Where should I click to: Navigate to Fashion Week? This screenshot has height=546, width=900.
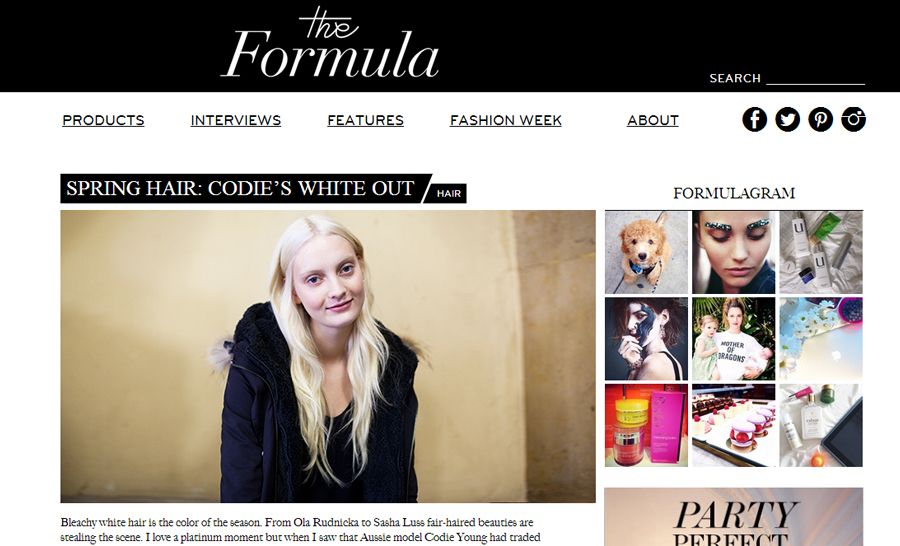pyautogui.click(x=506, y=121)
